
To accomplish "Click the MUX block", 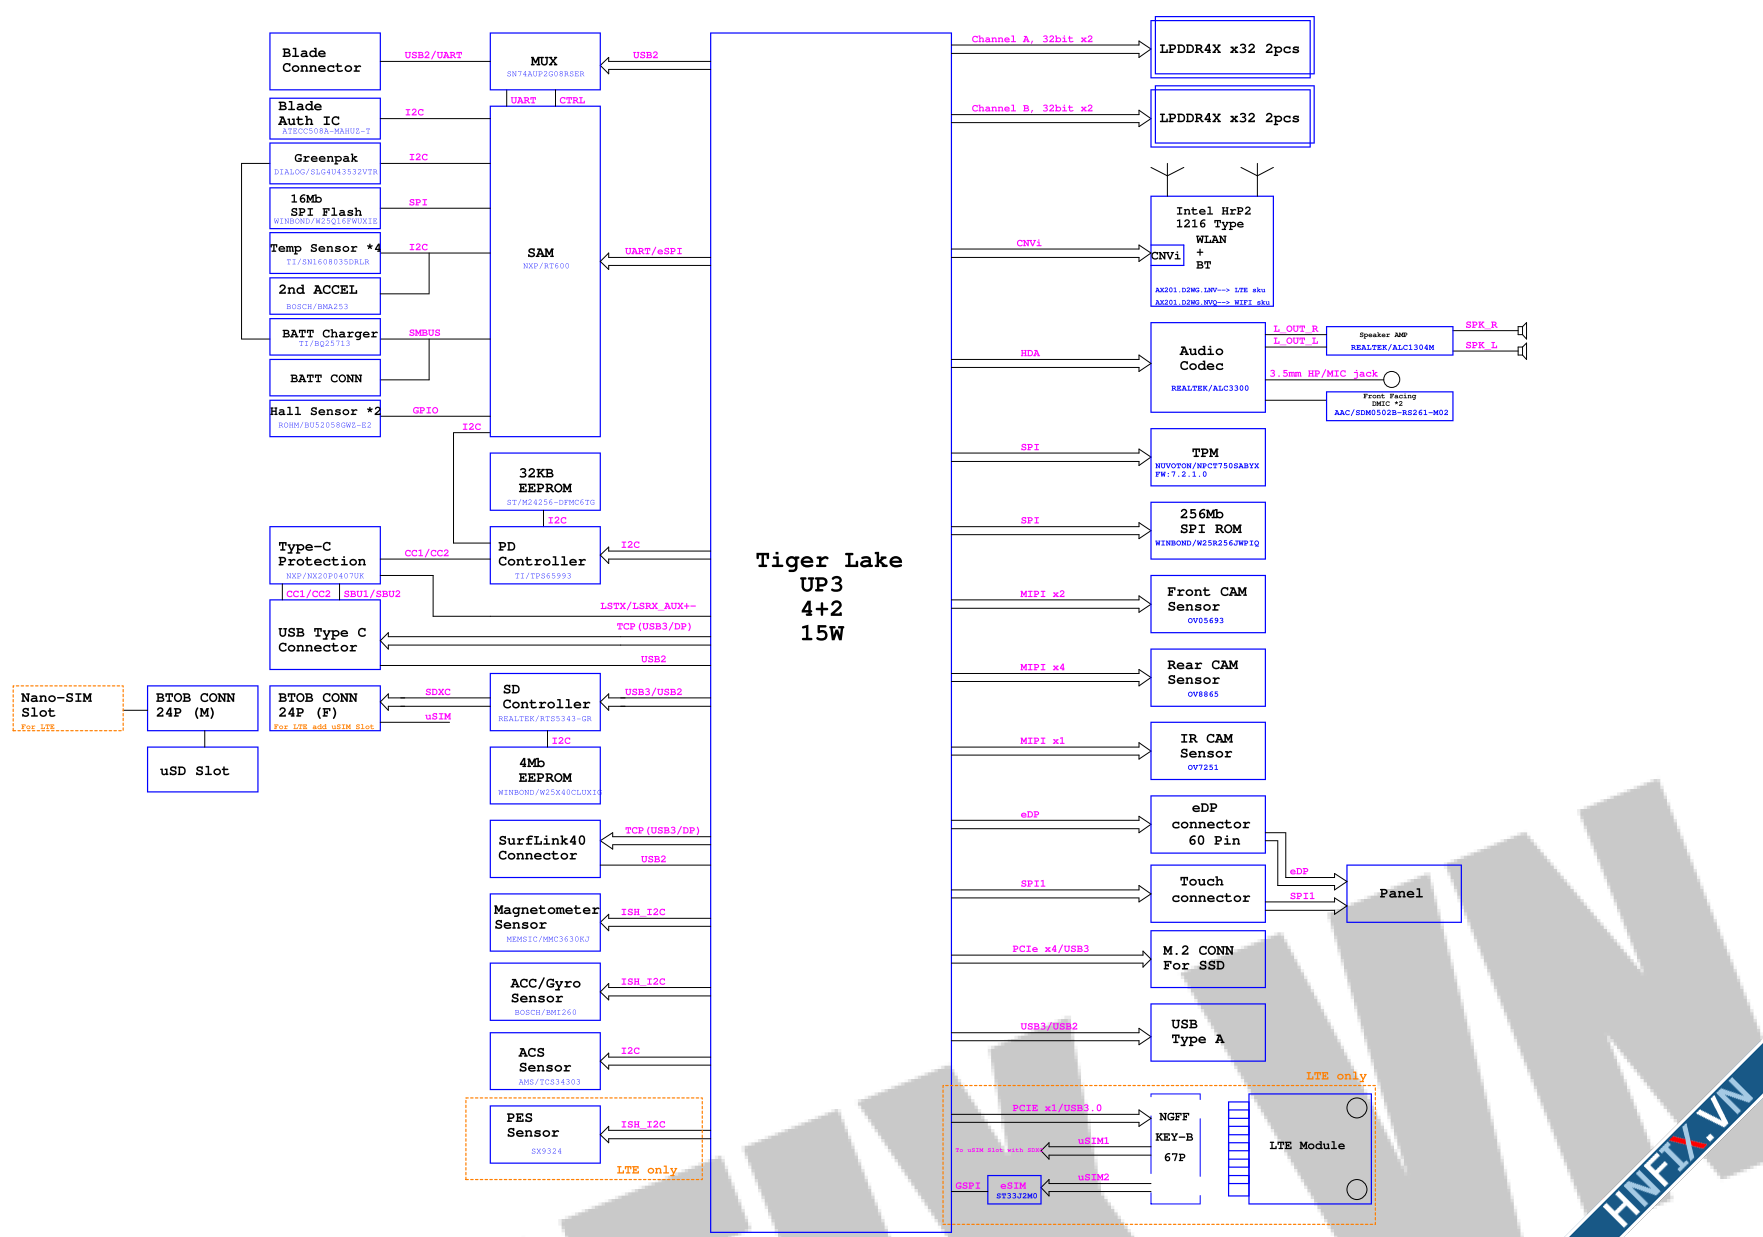I will coord(544,62).
